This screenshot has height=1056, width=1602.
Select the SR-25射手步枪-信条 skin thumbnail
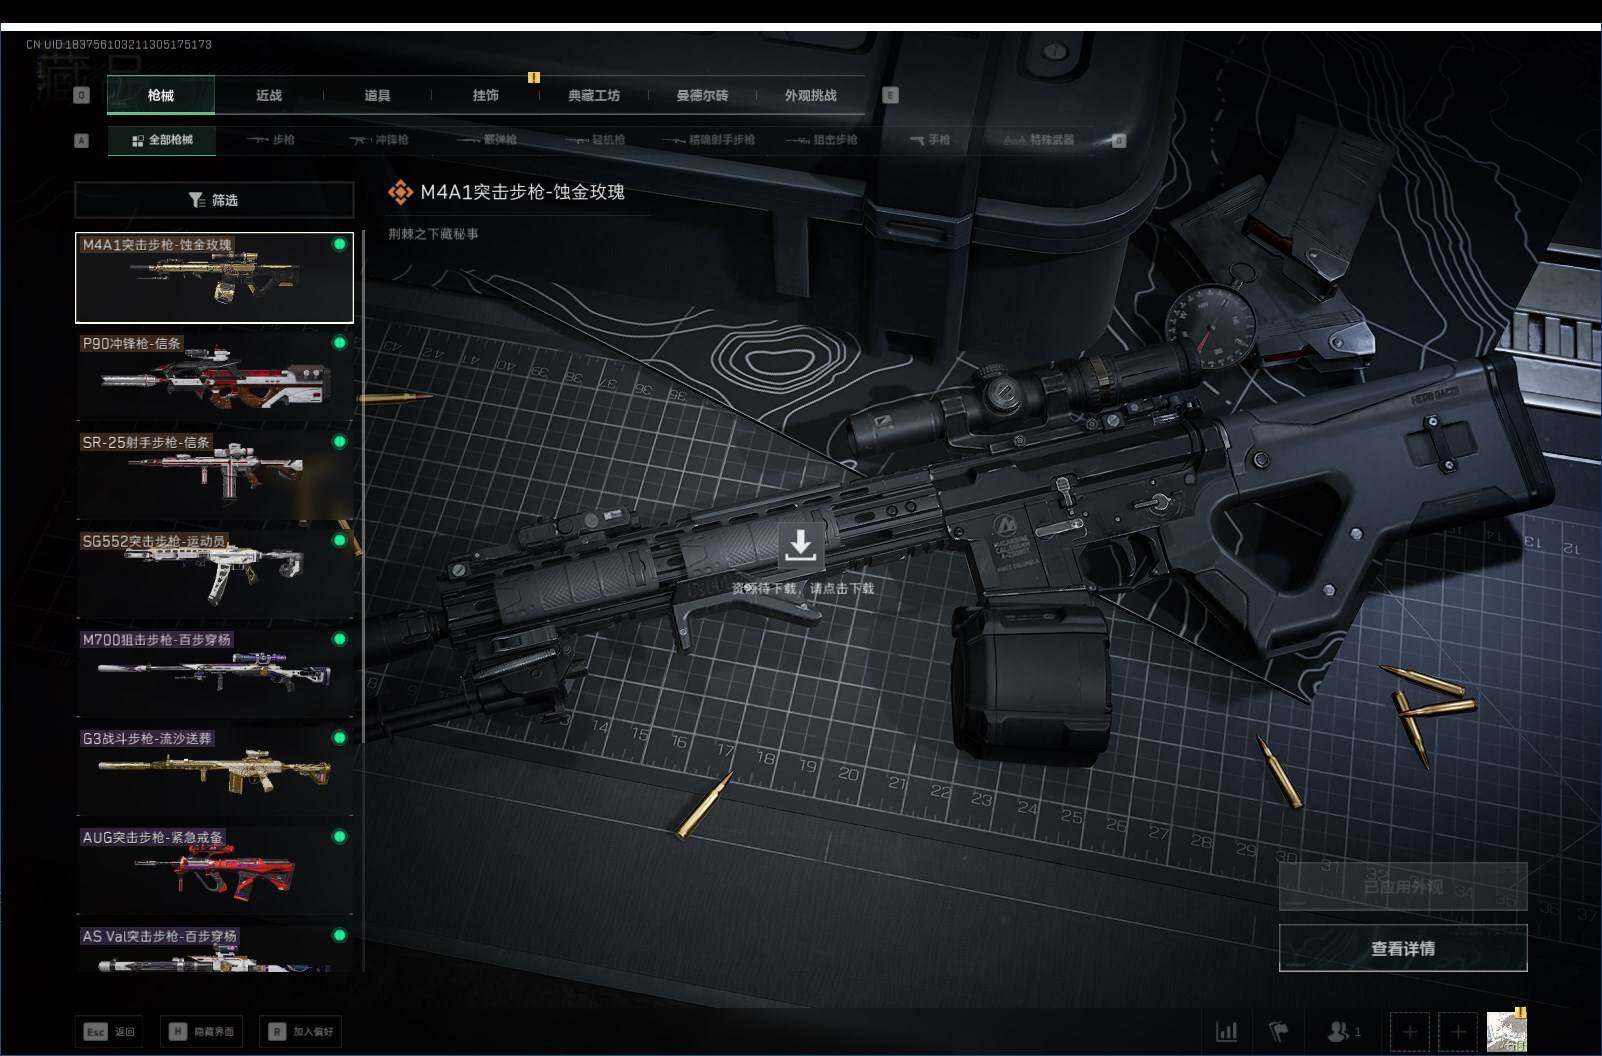tap(214, 476)
